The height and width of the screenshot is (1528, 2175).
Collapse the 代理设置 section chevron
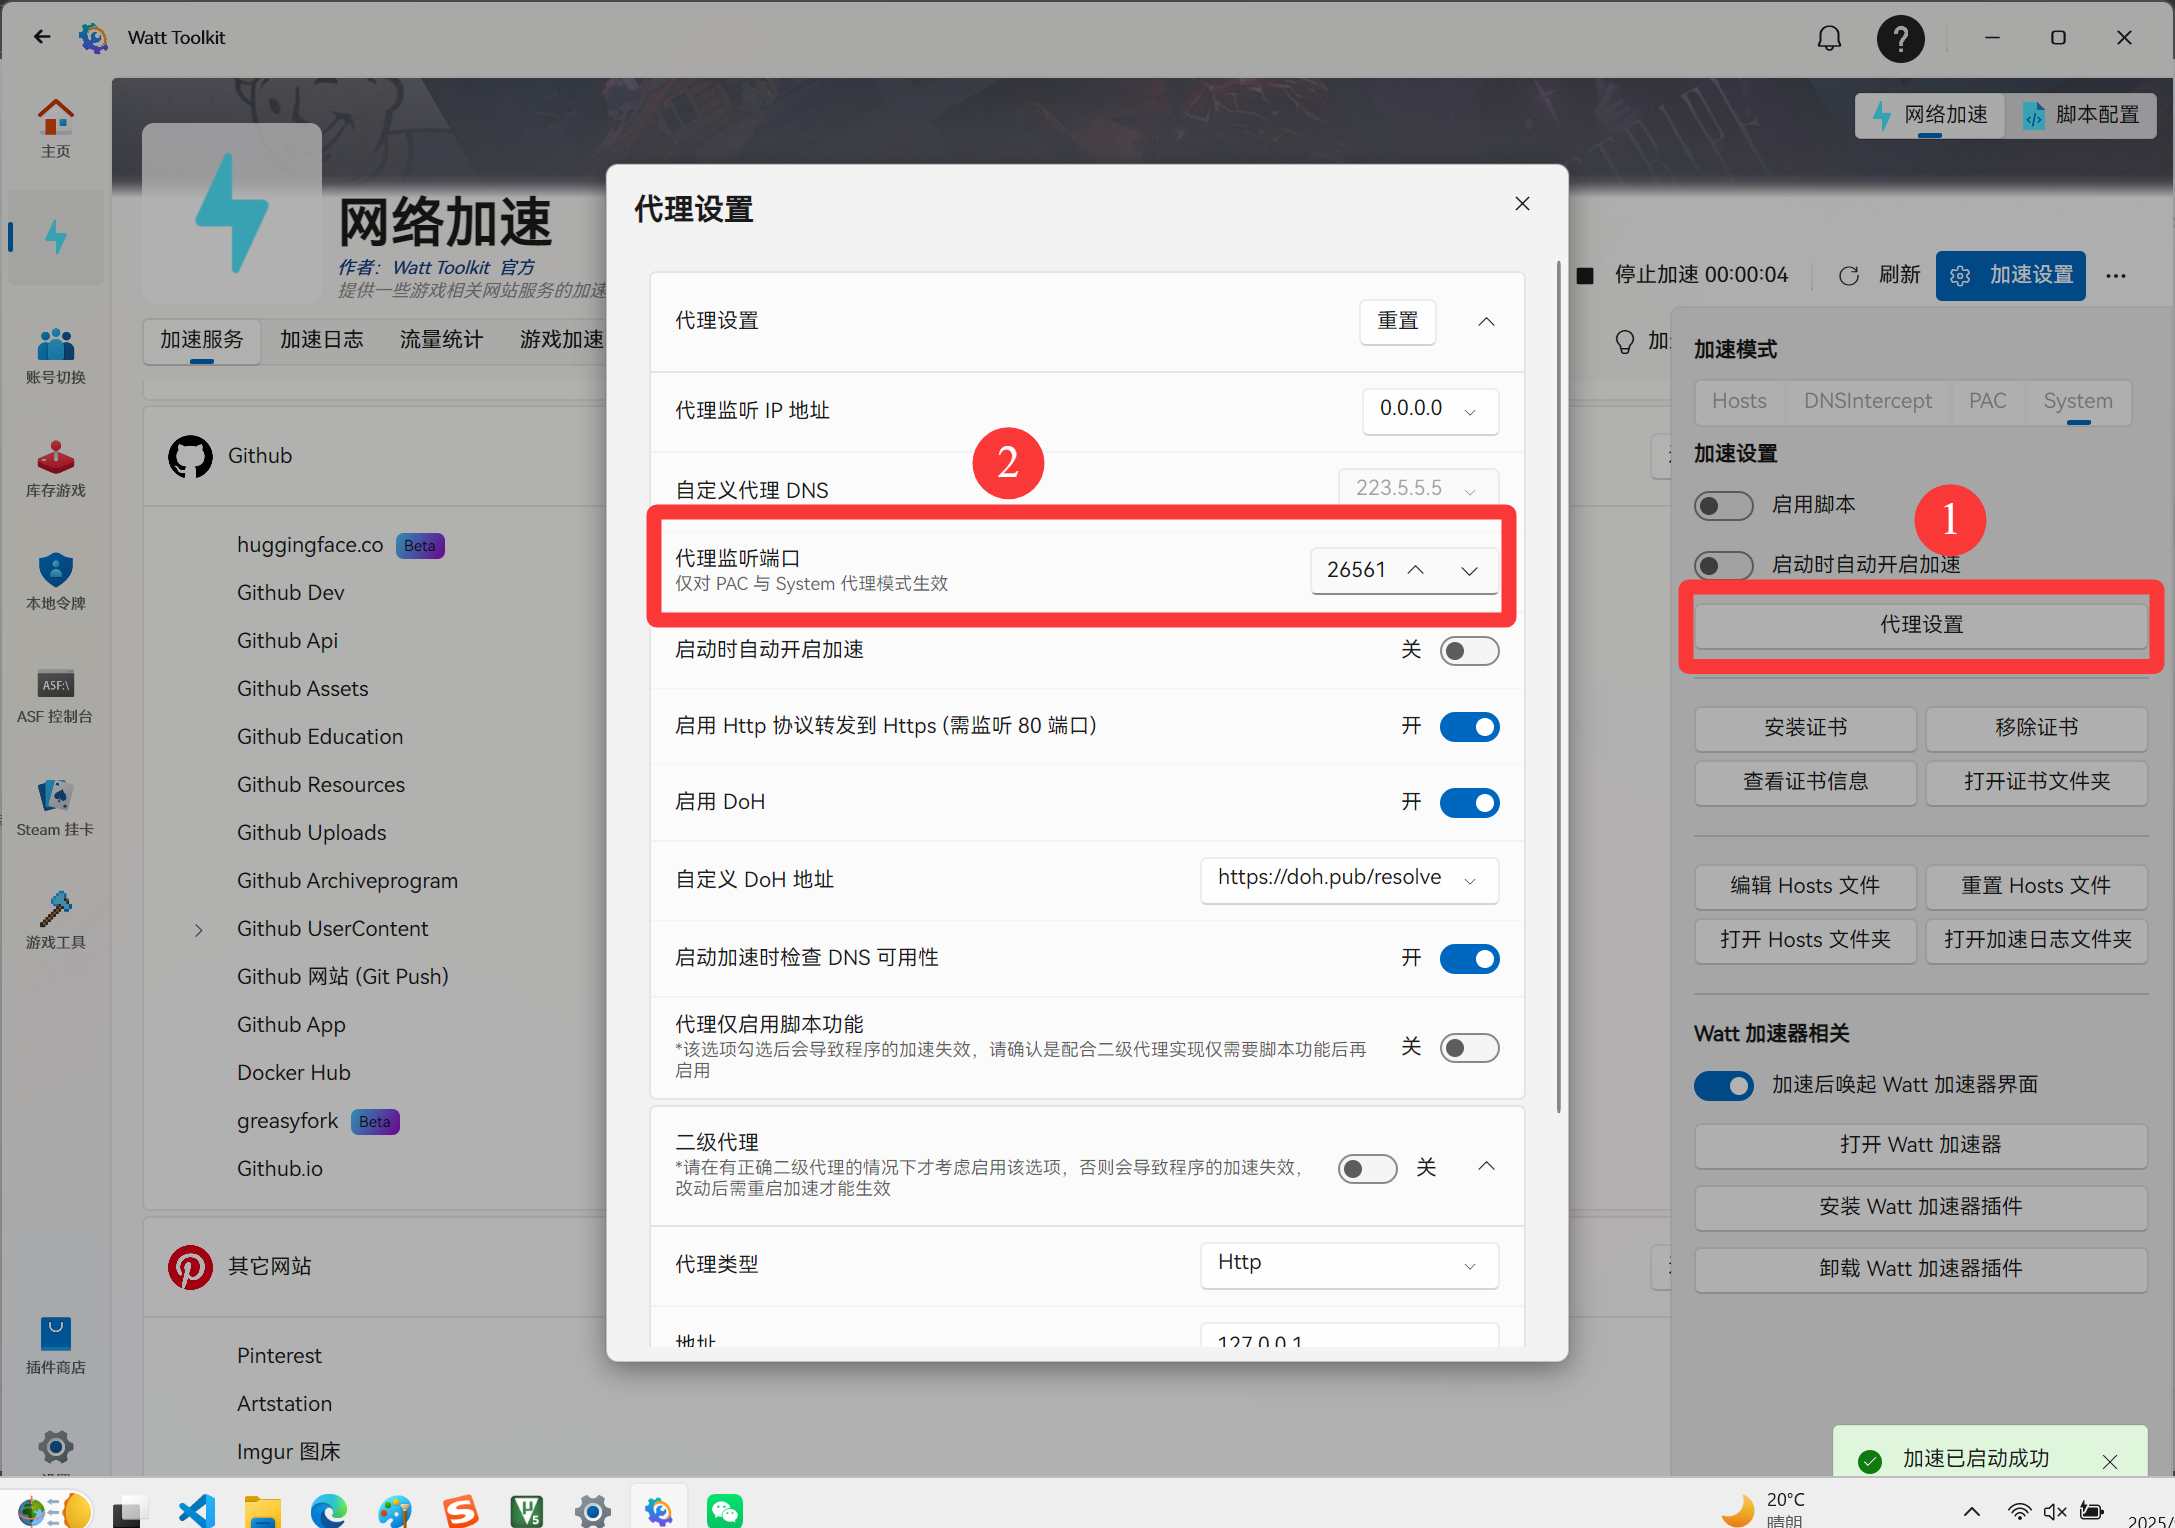point(1486,322)
